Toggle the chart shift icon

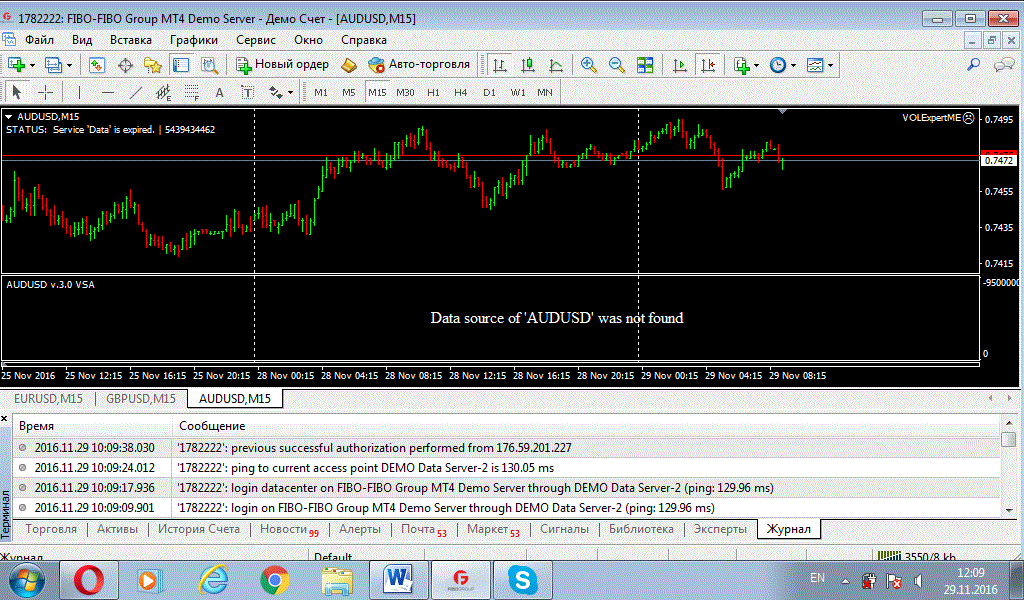708,65
